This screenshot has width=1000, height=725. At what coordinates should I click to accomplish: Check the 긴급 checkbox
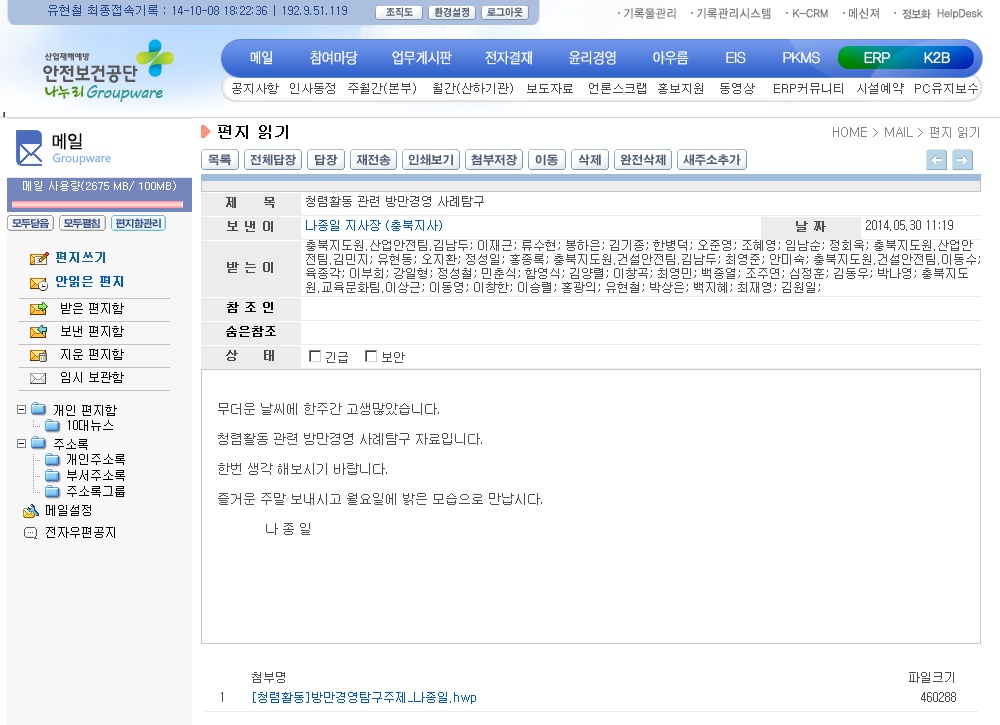coord(314,356)
